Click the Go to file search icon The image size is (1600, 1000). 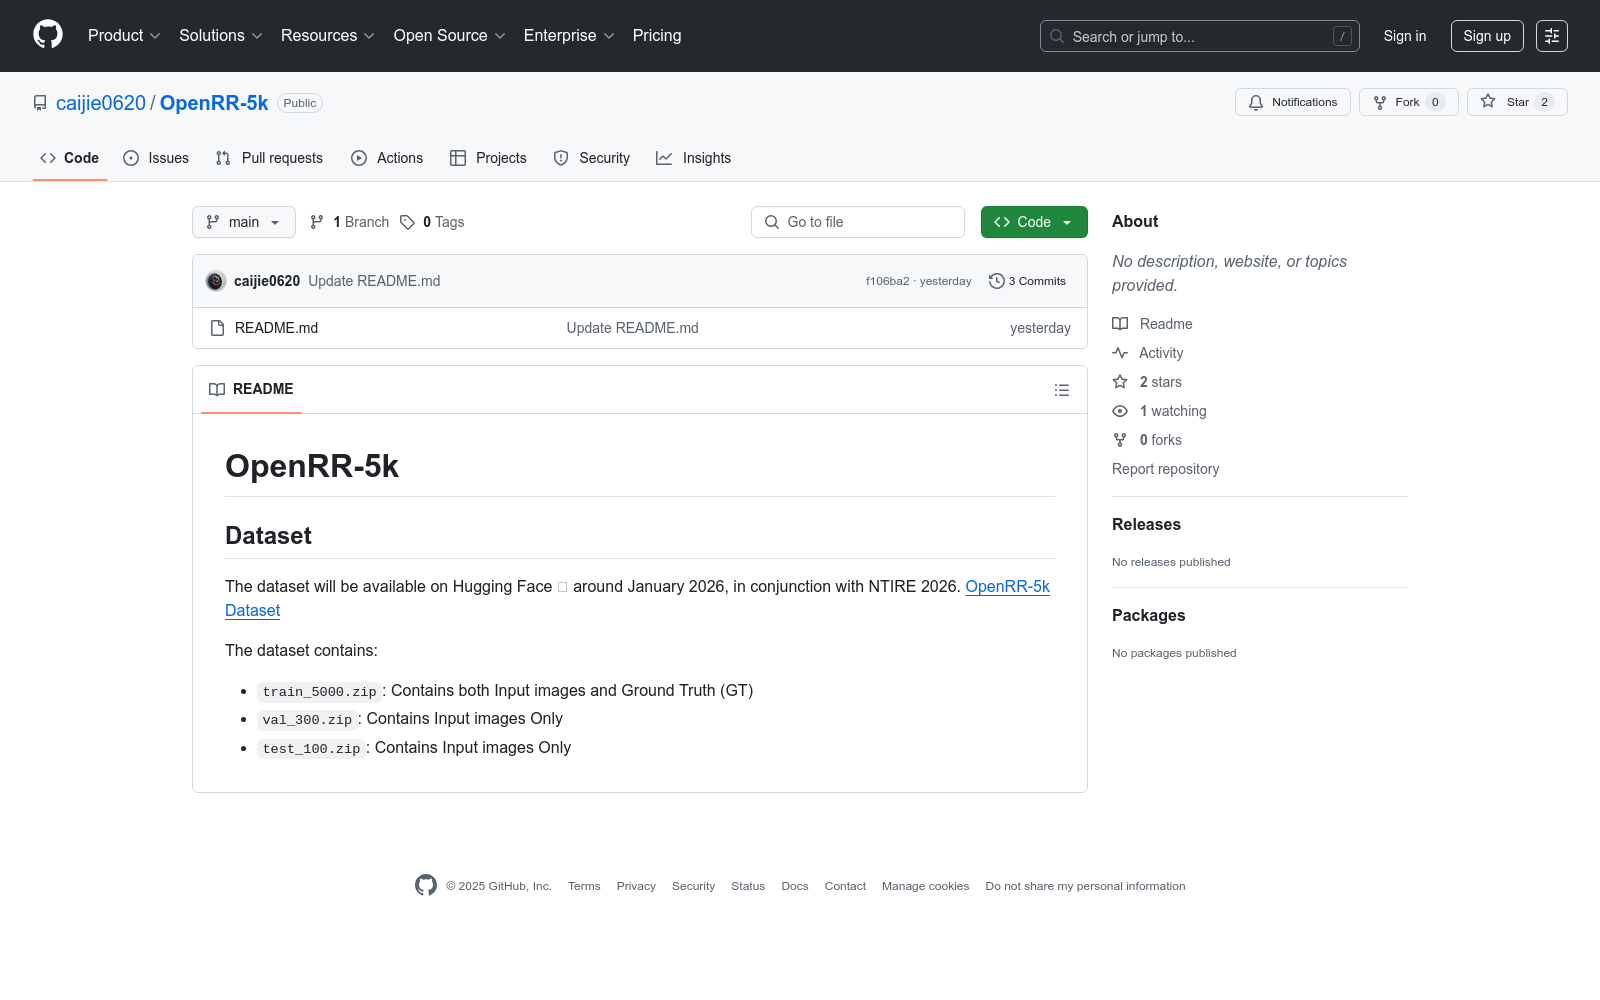[772, 222]
